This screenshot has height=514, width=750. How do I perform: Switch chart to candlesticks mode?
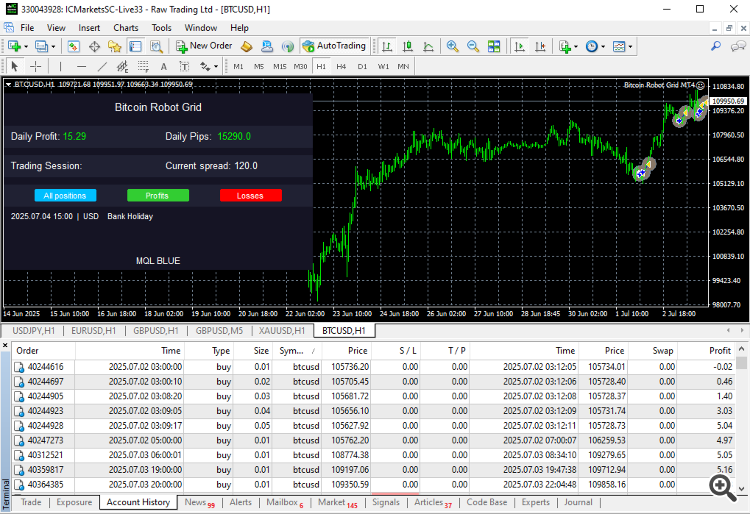coord(407,46)
